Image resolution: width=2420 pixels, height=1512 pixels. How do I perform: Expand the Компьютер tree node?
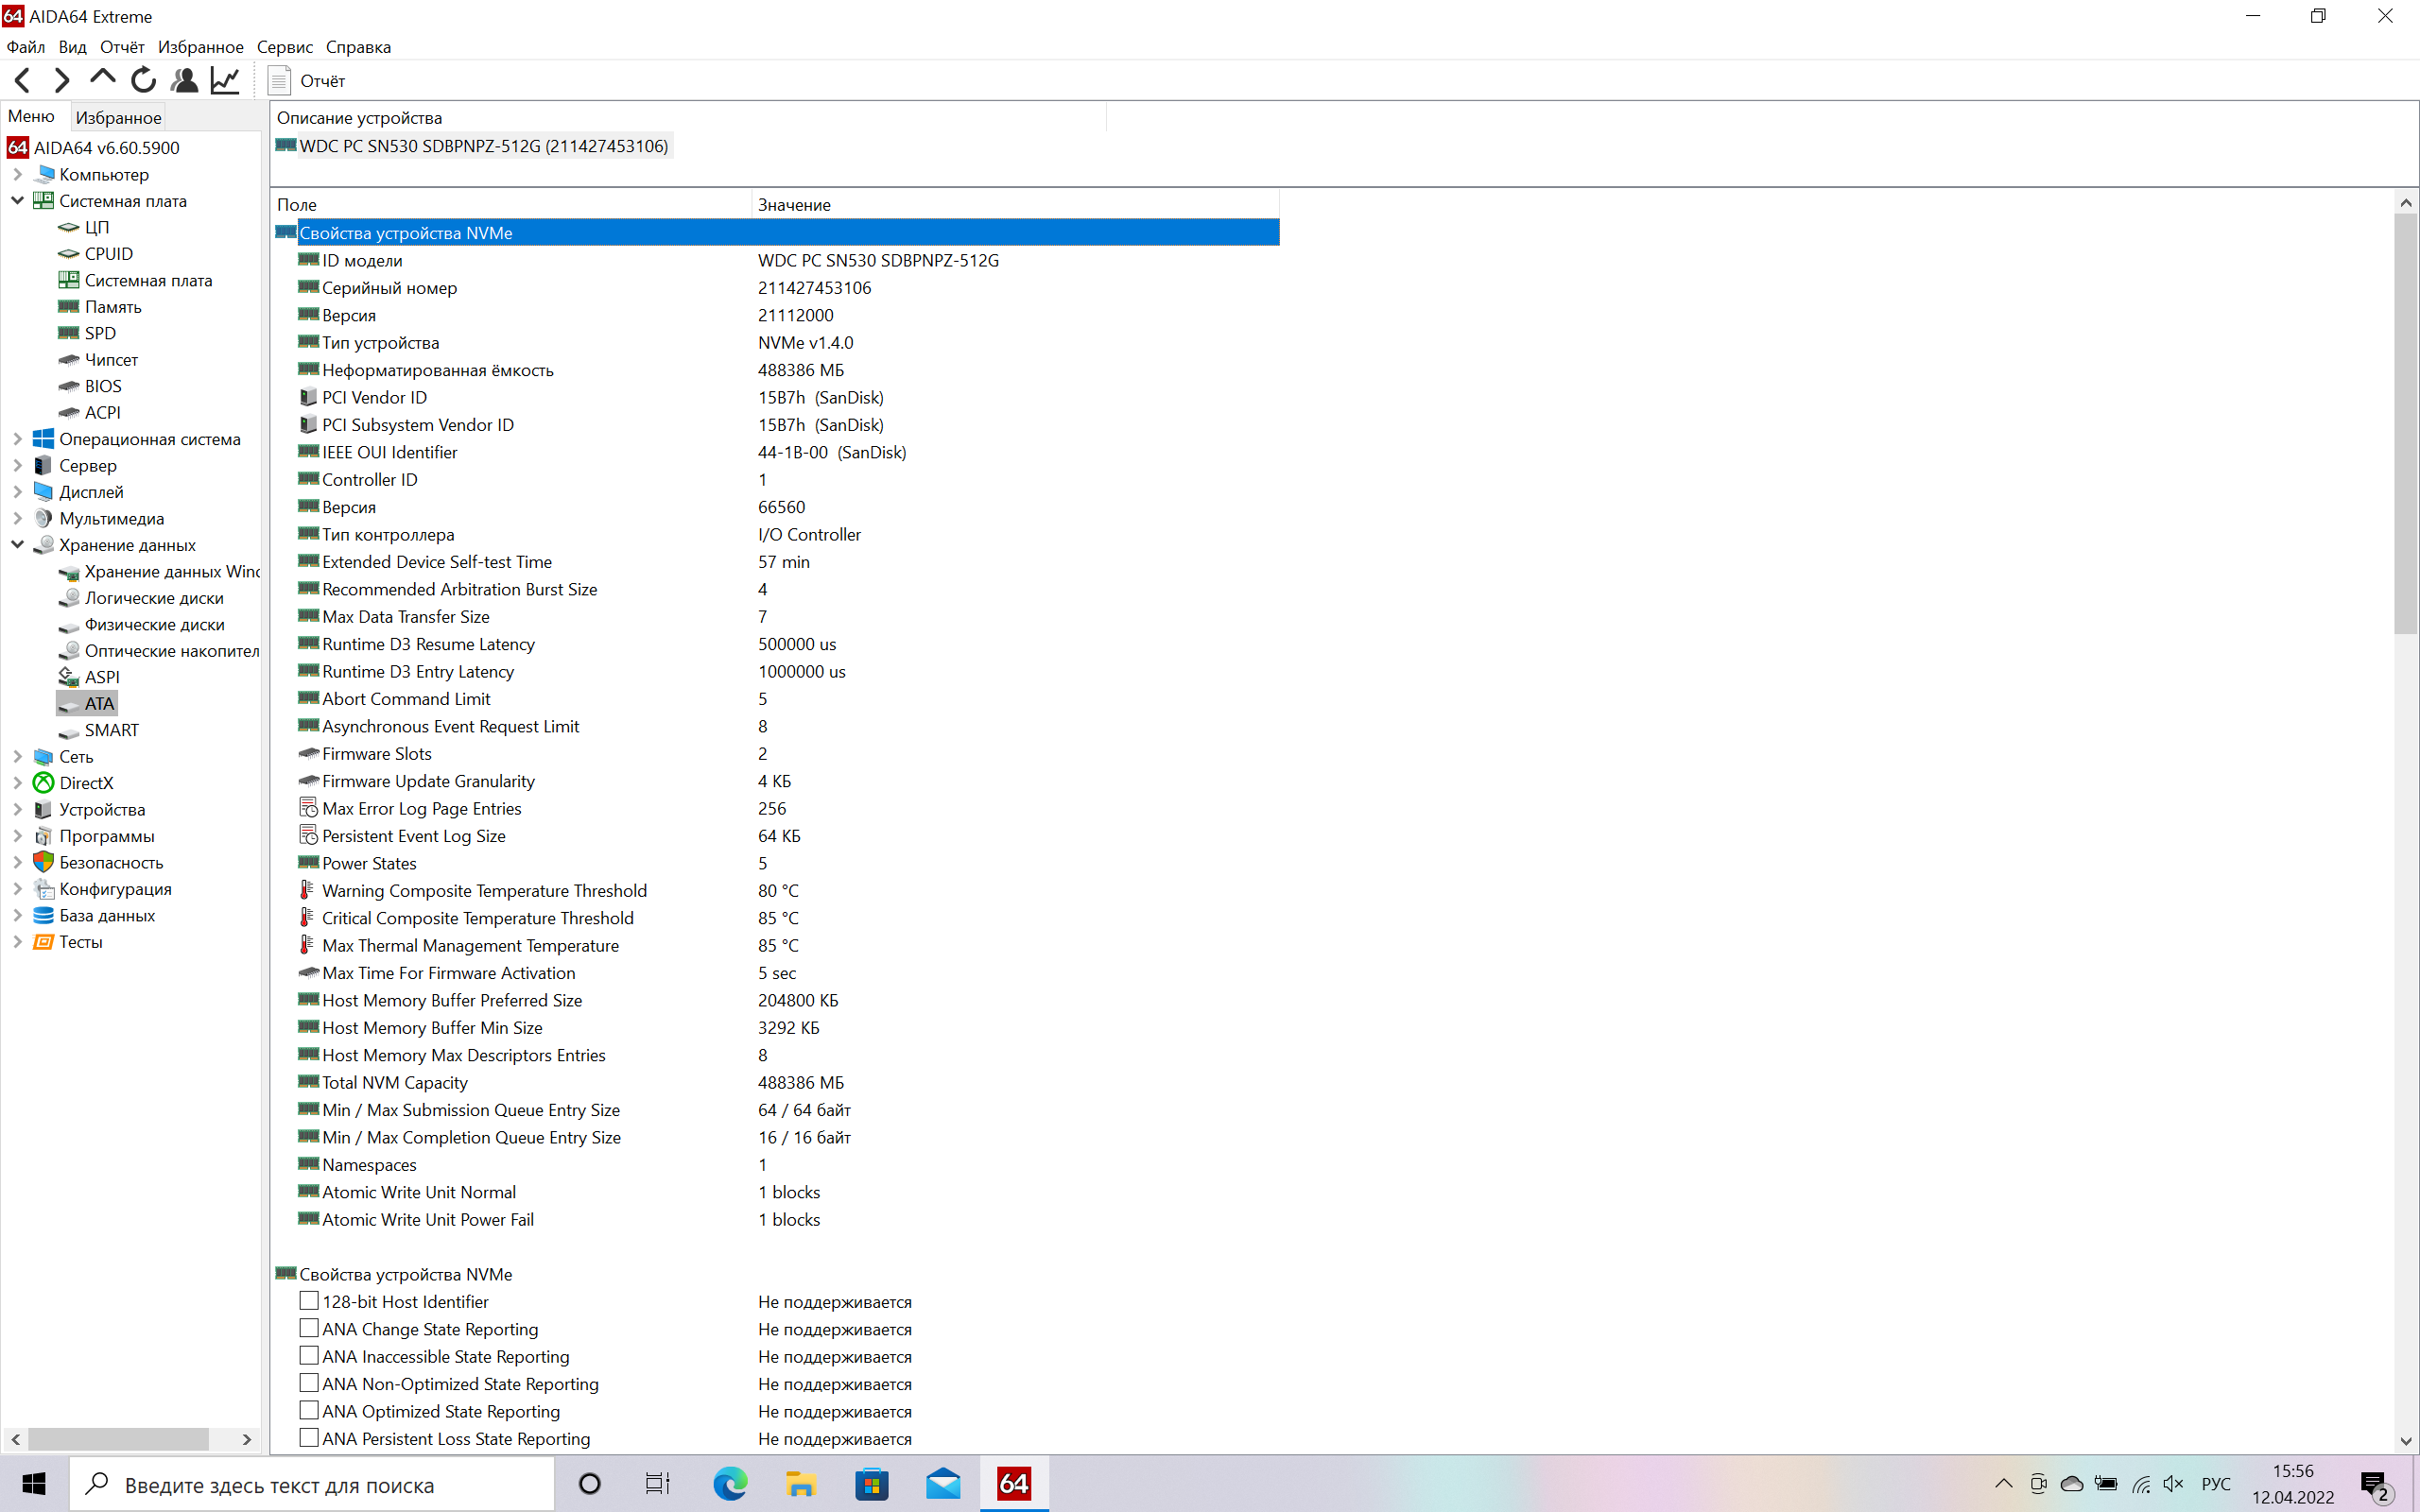[17, 174]
